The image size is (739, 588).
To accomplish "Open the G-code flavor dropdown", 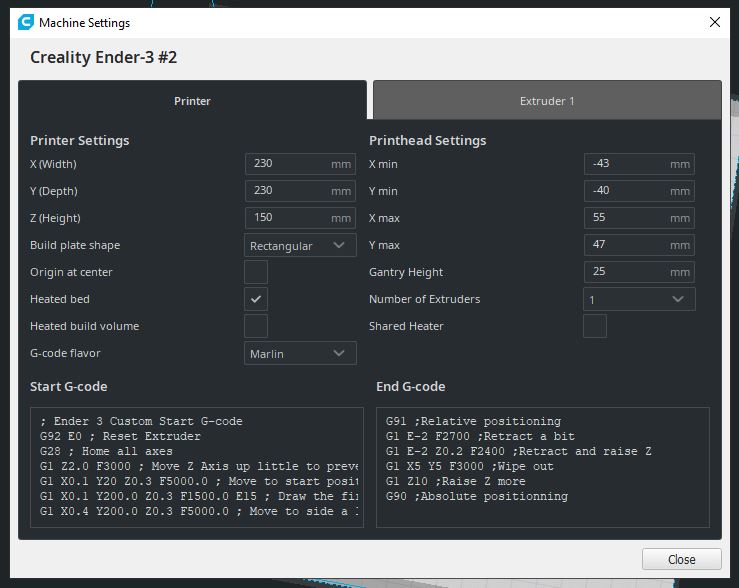I will tap(300, 353).
